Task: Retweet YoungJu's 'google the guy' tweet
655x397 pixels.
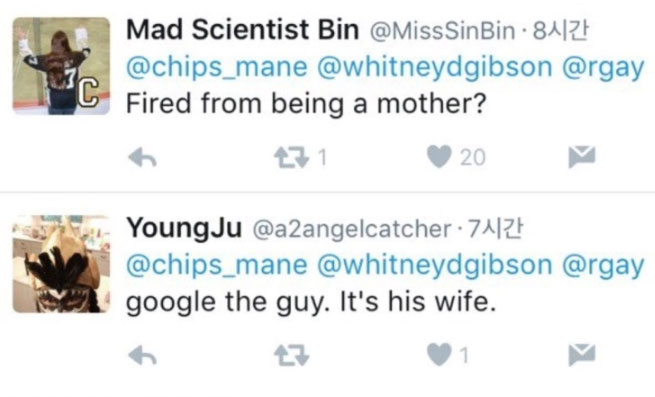Action: click(x=291, y=356)
